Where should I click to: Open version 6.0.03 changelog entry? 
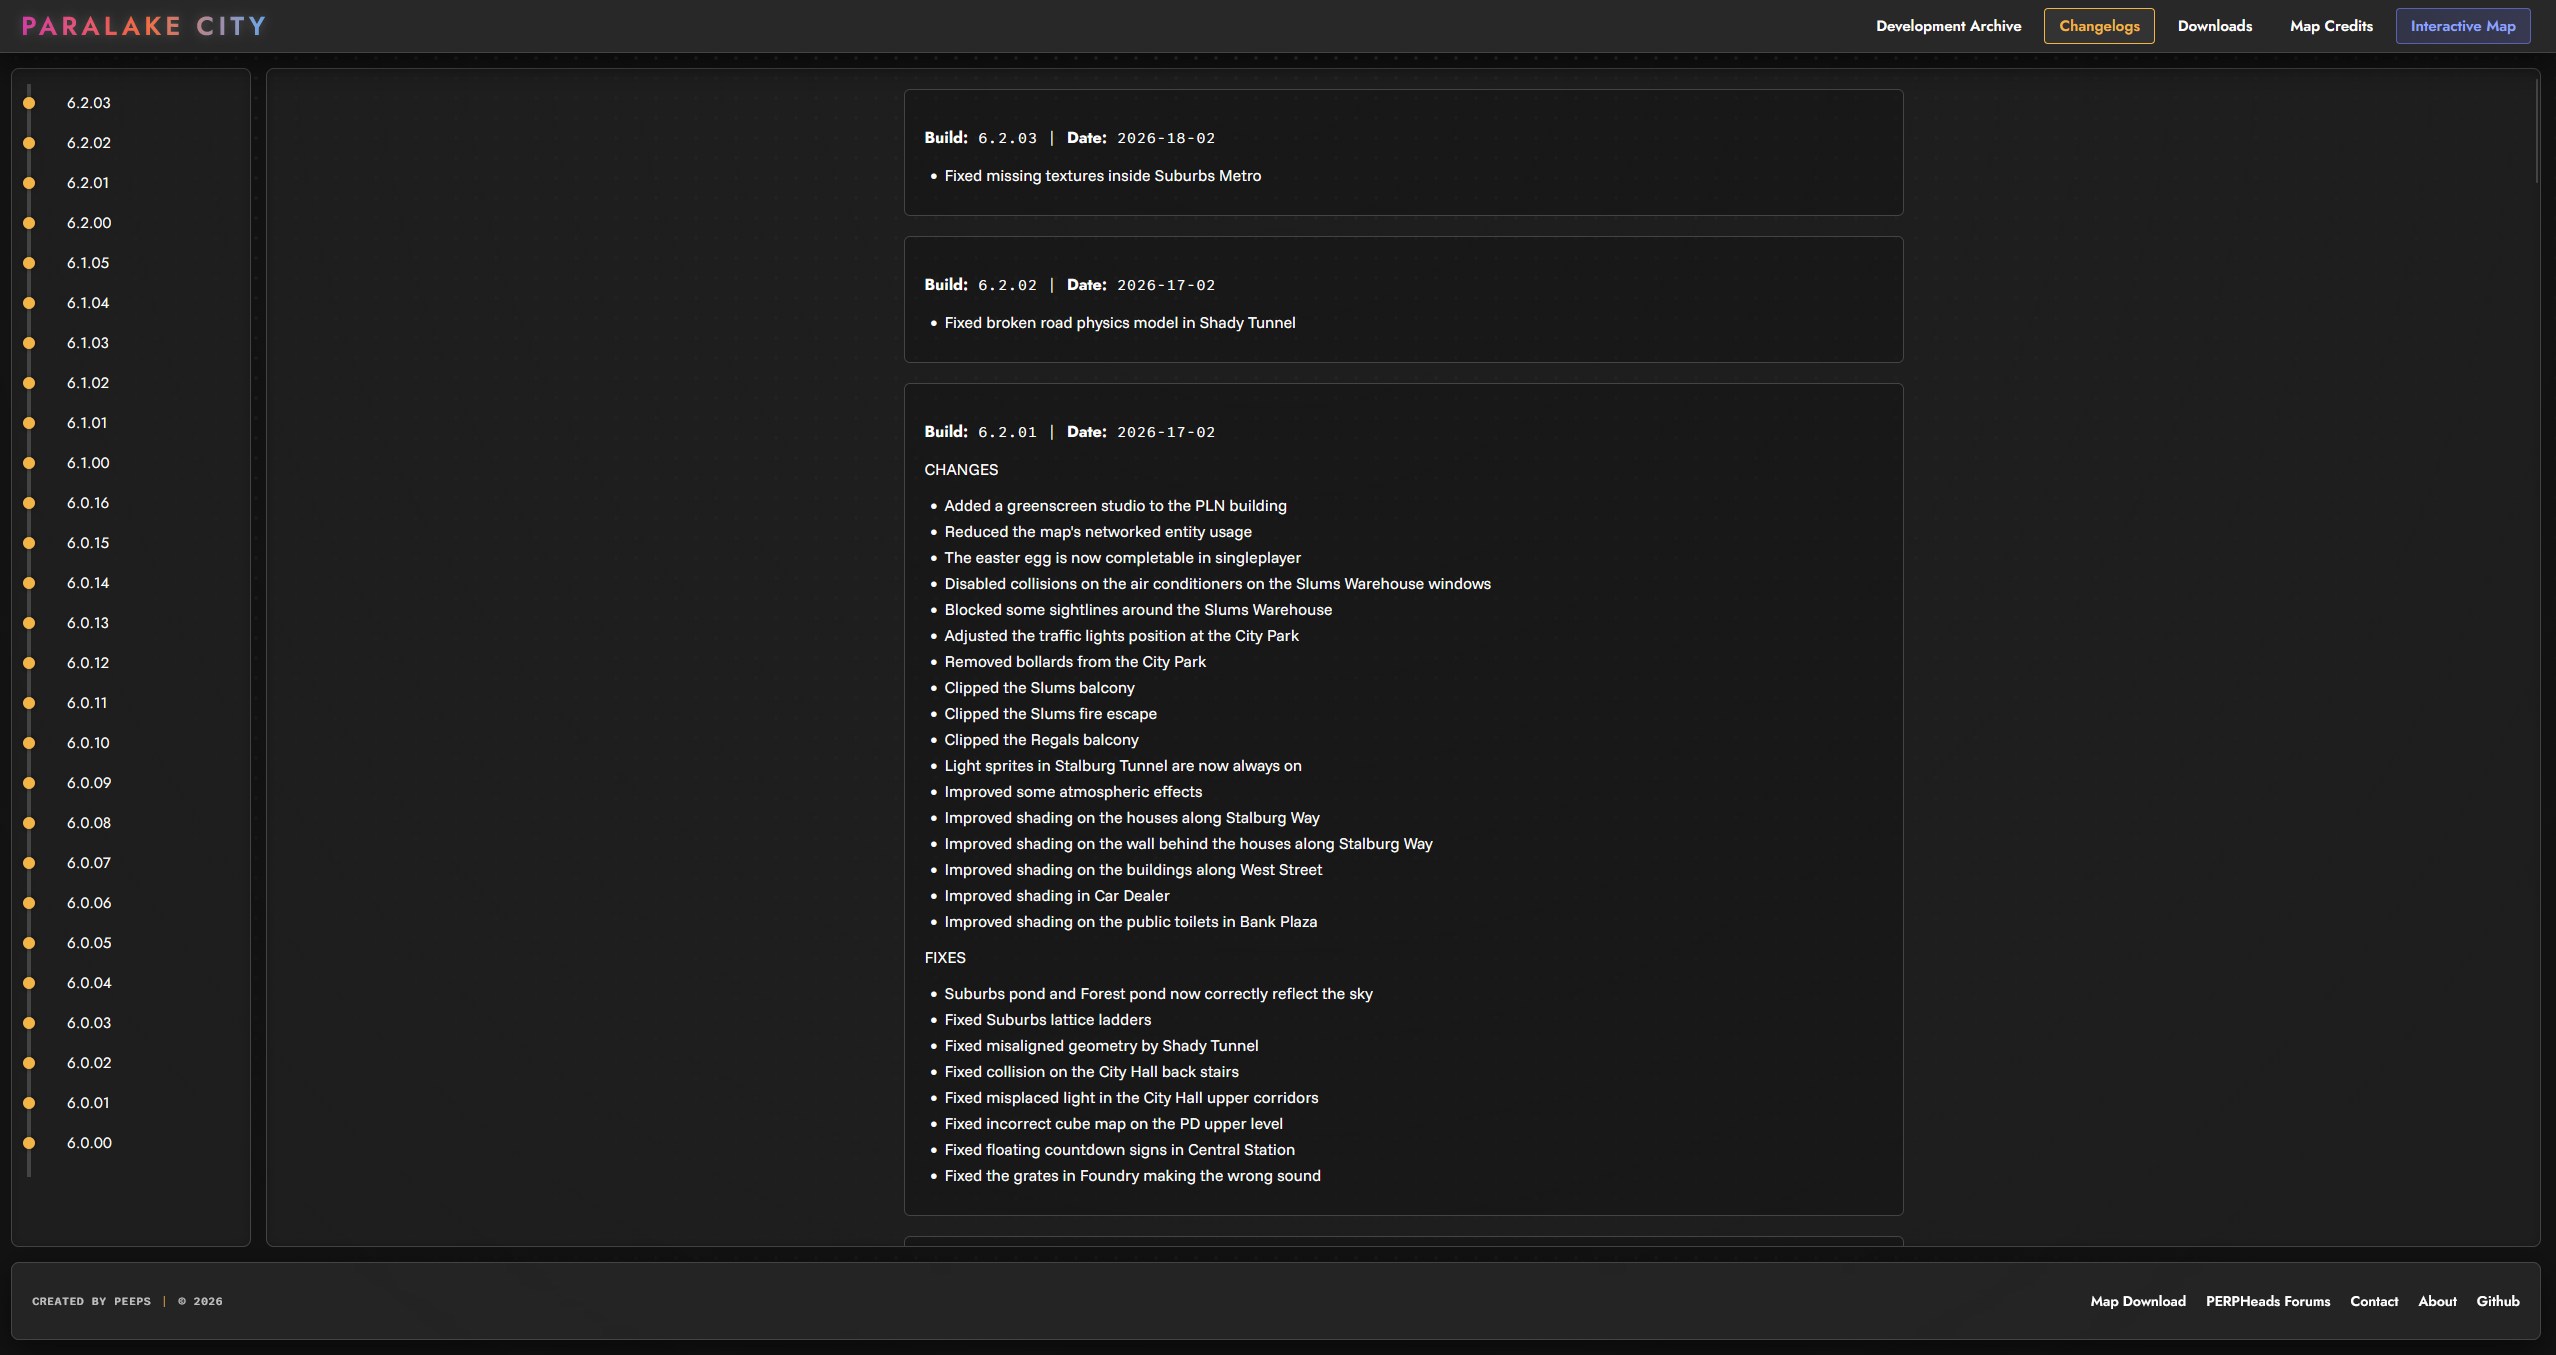[89, 1023]
